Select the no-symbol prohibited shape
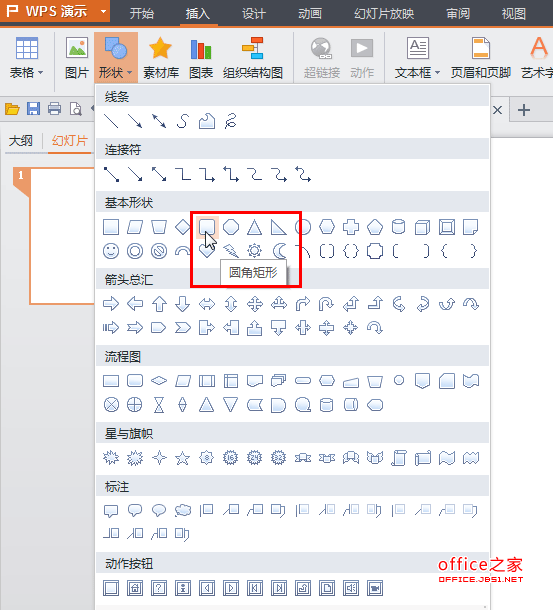The image size is (553, 610). 159,251
